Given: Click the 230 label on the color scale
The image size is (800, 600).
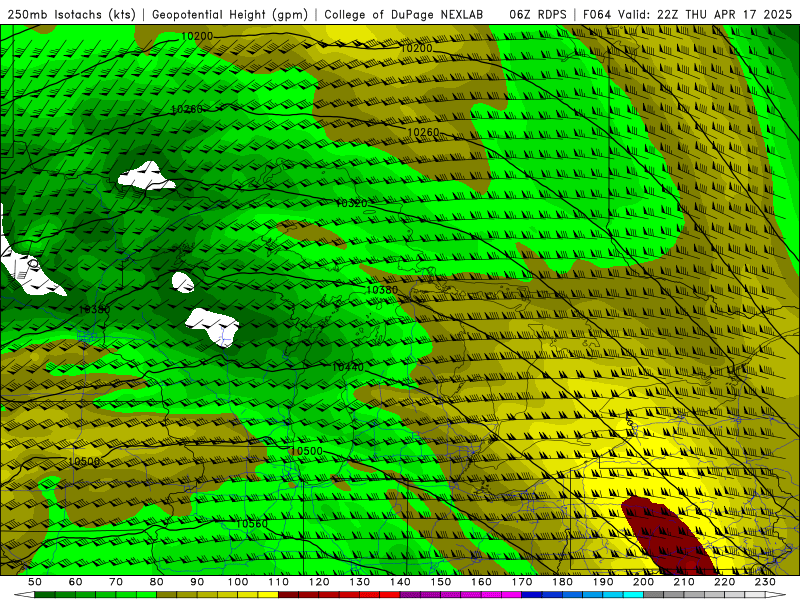Looking at the screenshot, I should [x=765, y=582].
